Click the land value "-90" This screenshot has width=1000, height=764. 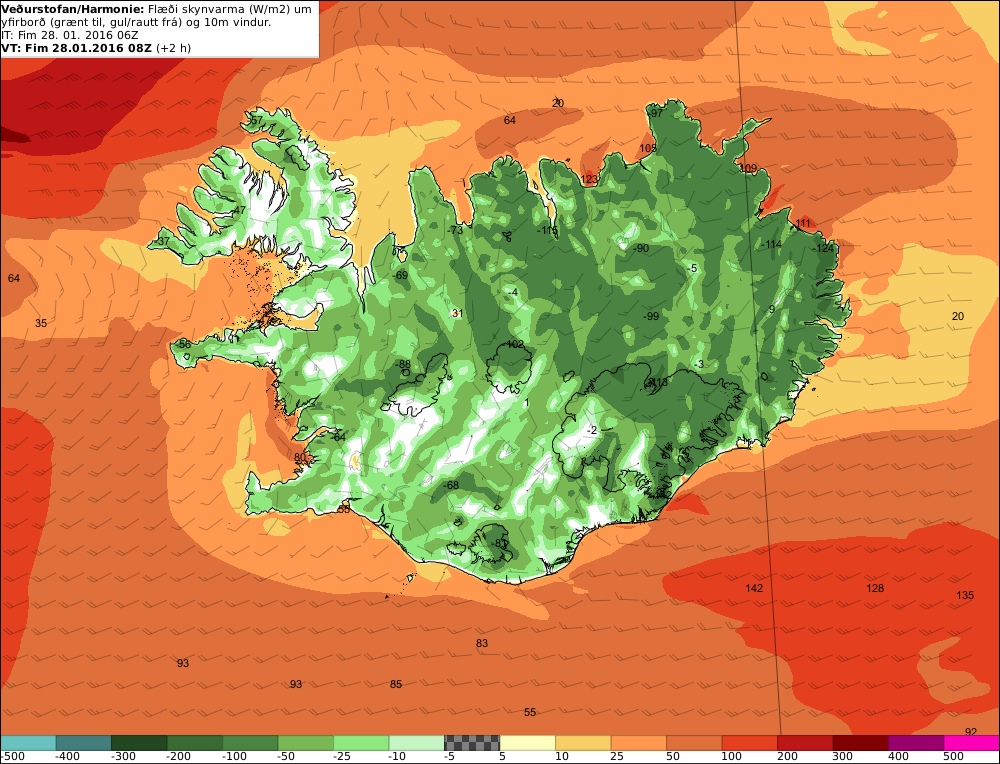coord(641,248)
